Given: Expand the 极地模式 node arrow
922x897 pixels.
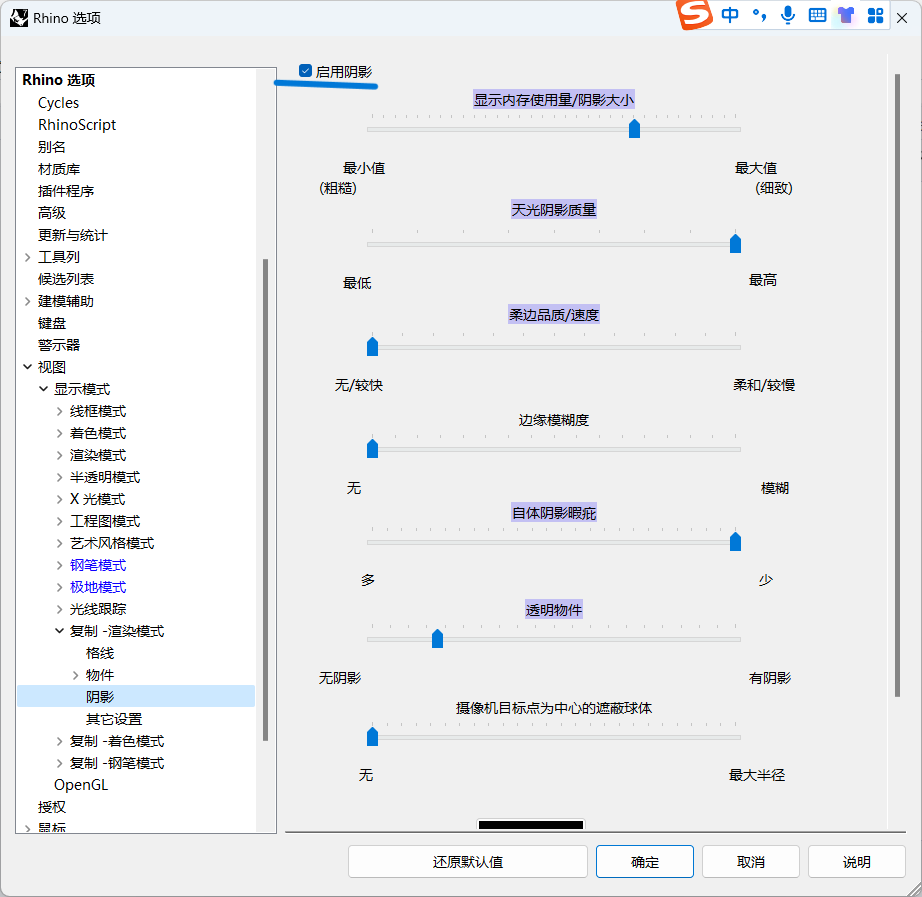Looking at the screenshot, I should (59, 587).
